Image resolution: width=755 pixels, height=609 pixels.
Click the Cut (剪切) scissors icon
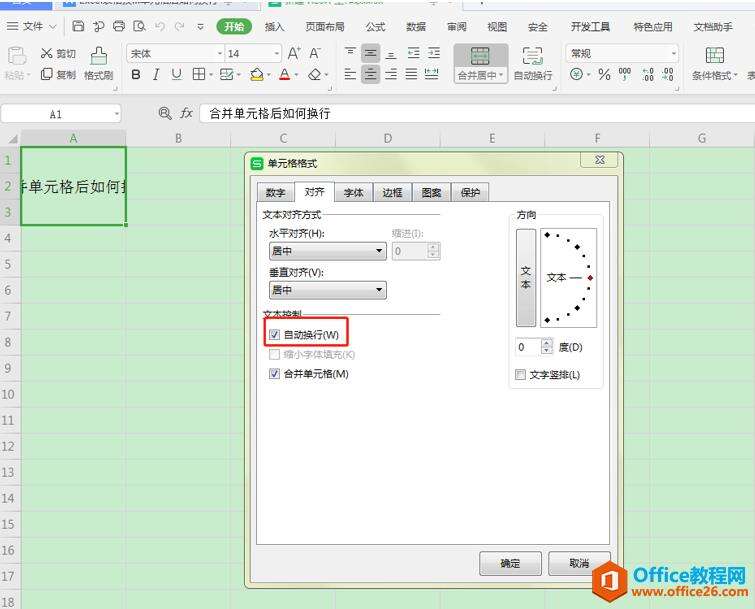[47, 53]
